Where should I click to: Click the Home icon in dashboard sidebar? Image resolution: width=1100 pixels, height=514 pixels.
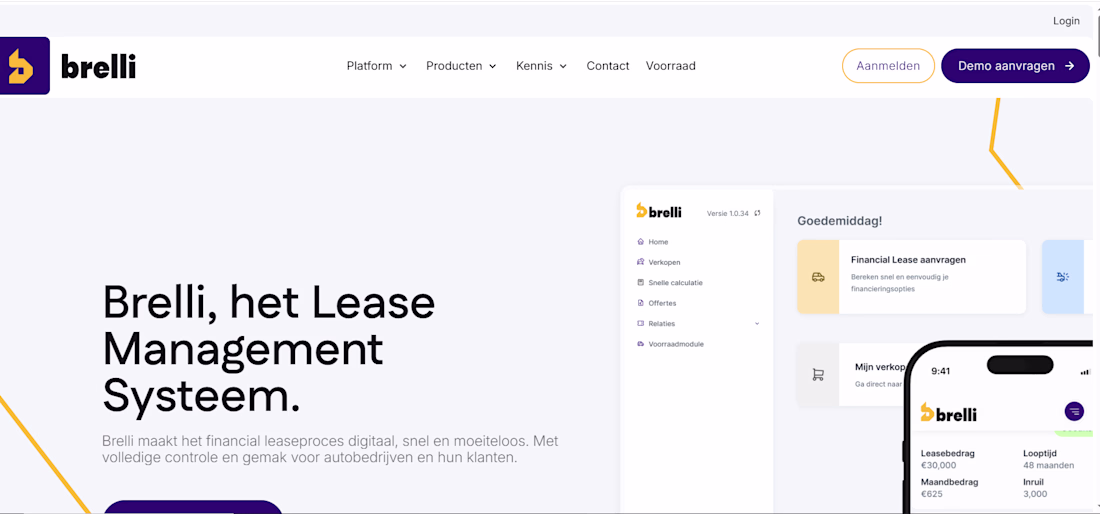pyautogui.click(x=640, y=242)
